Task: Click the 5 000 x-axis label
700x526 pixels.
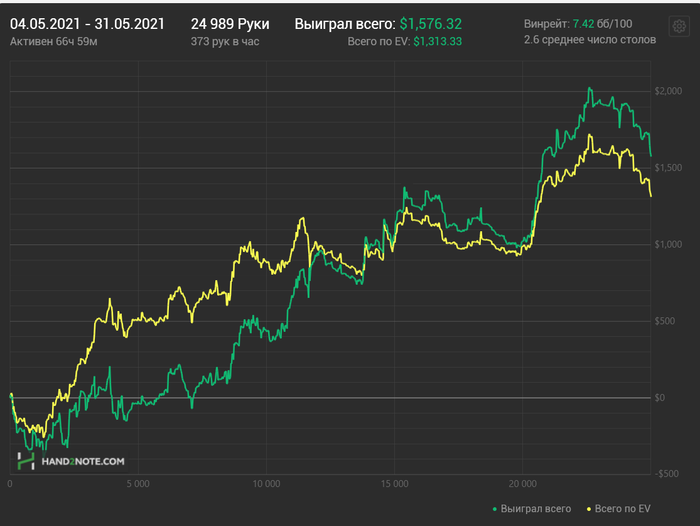Action: point(138,484)
